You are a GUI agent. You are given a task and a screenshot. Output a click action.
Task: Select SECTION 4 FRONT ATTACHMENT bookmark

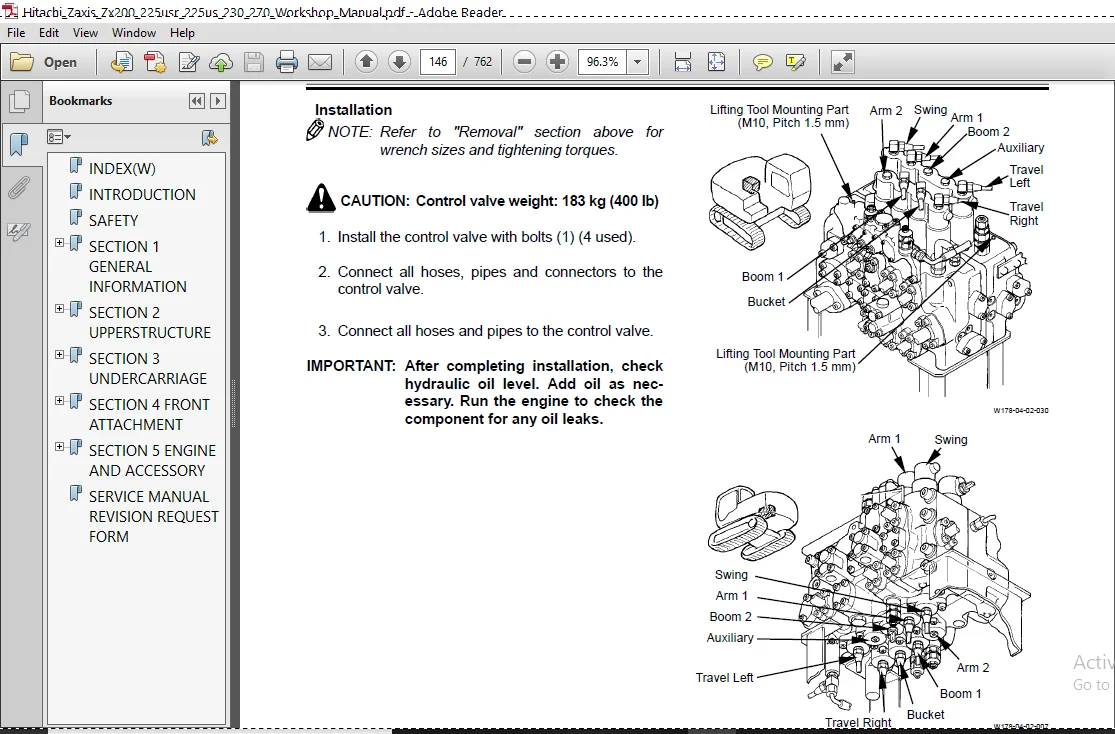pos(149,414)
